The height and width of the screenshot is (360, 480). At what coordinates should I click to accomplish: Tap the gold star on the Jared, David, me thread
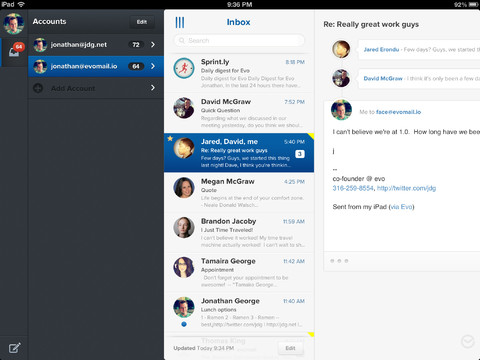click(170, 138)
